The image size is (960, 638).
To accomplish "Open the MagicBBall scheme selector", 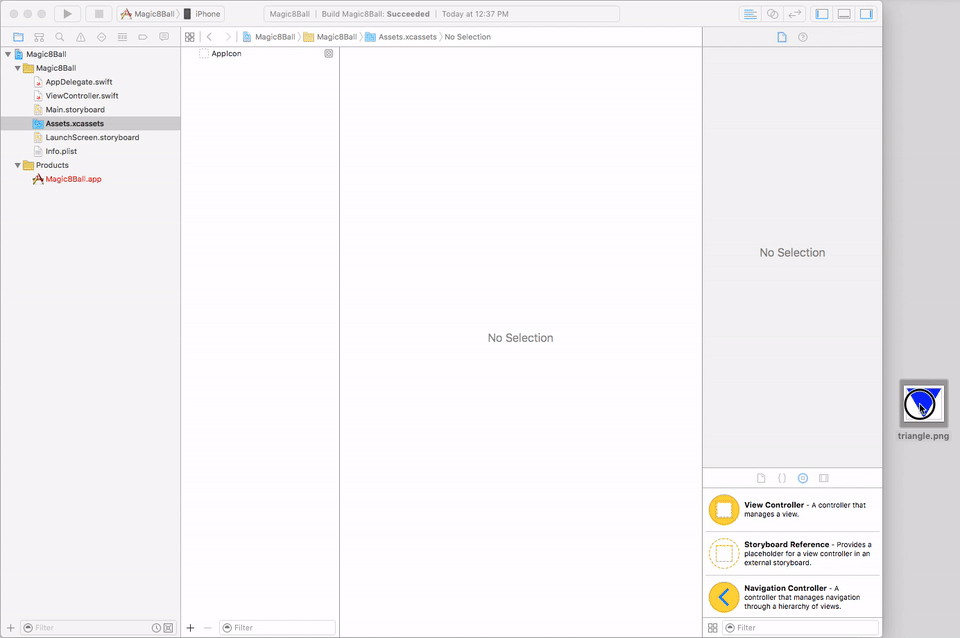I will point(148,13).
